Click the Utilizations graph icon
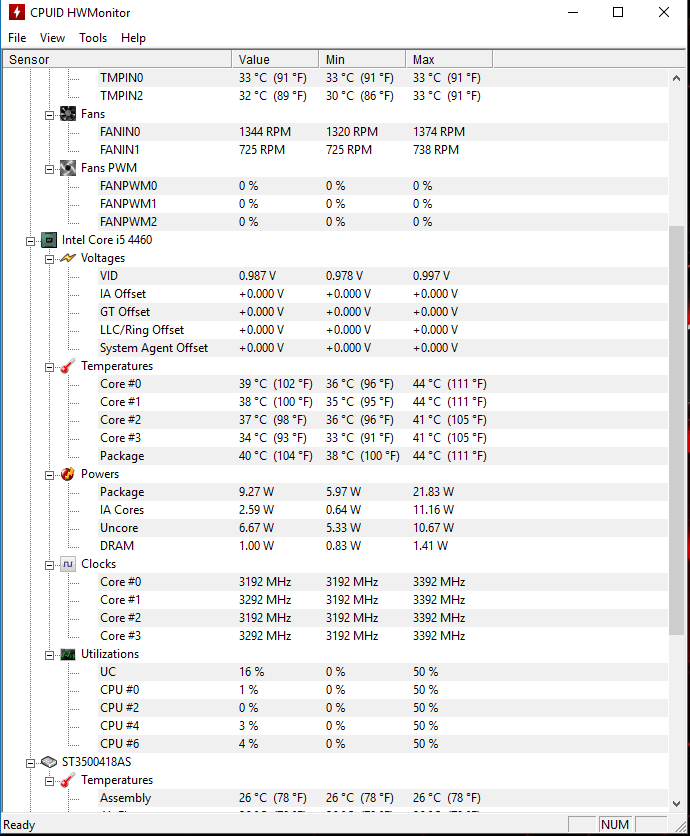The width and height of the screenshot is (690, 836). click(x=68, y=654)
